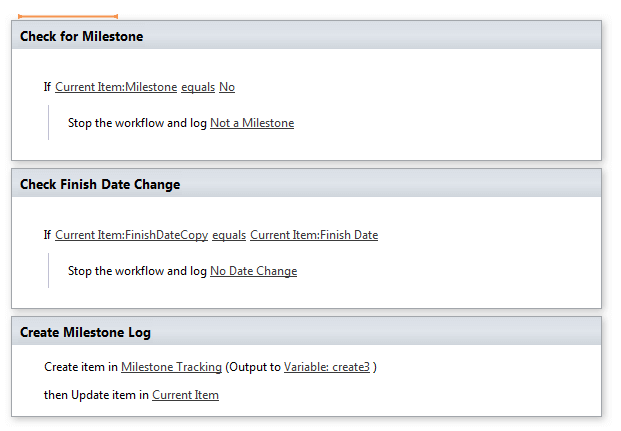Viewport: 621px width, 431px height.
Task: Click the Current Item:Finish Date link
Action: [314, 235]
